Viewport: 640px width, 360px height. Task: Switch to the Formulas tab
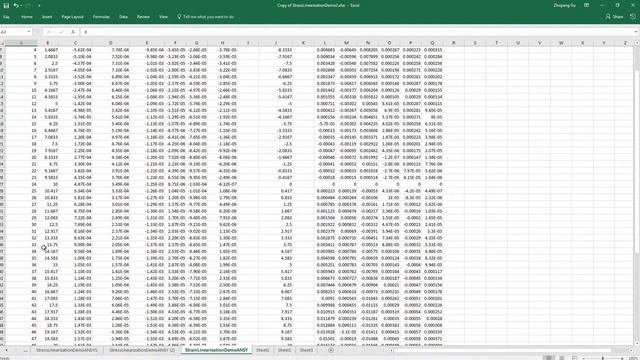101,17
